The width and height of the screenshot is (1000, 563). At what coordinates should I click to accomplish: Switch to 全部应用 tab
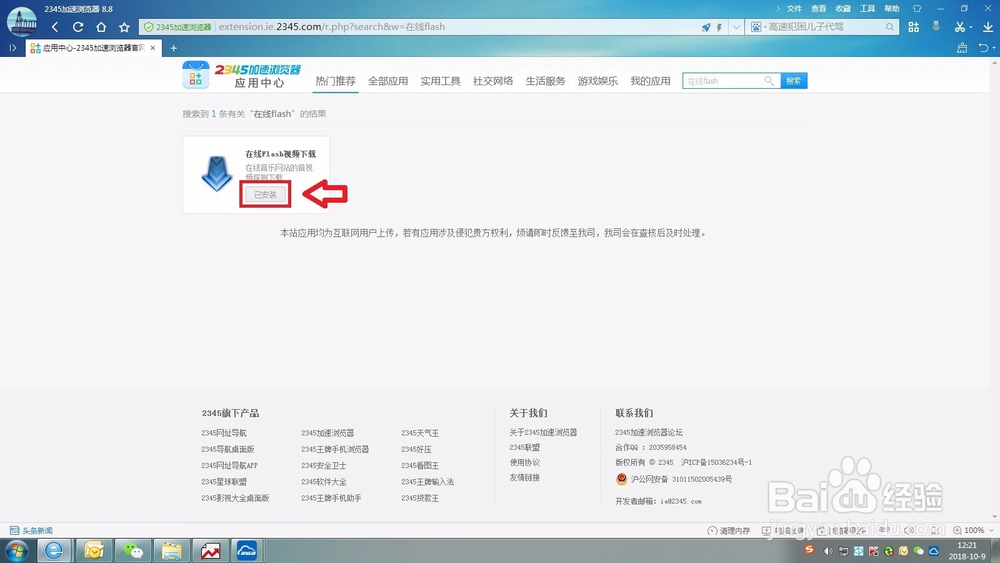[x=388, y=81]
